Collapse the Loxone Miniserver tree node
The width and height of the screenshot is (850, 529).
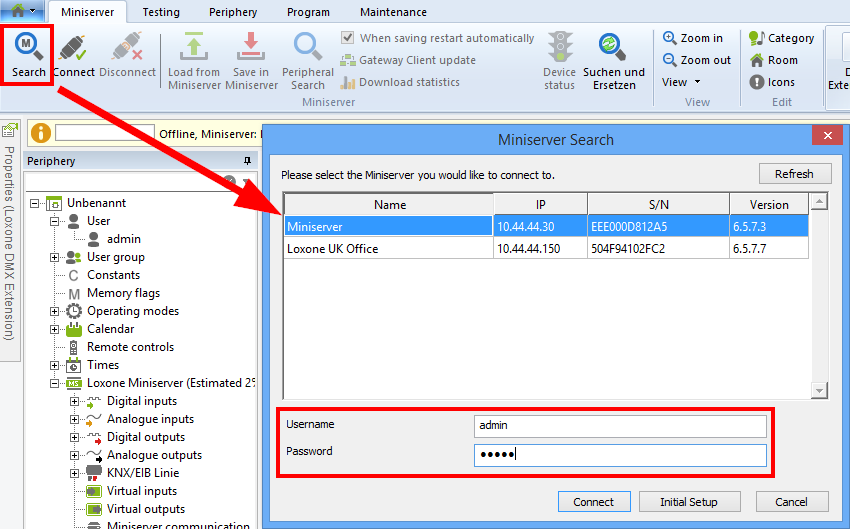(56, 383)
